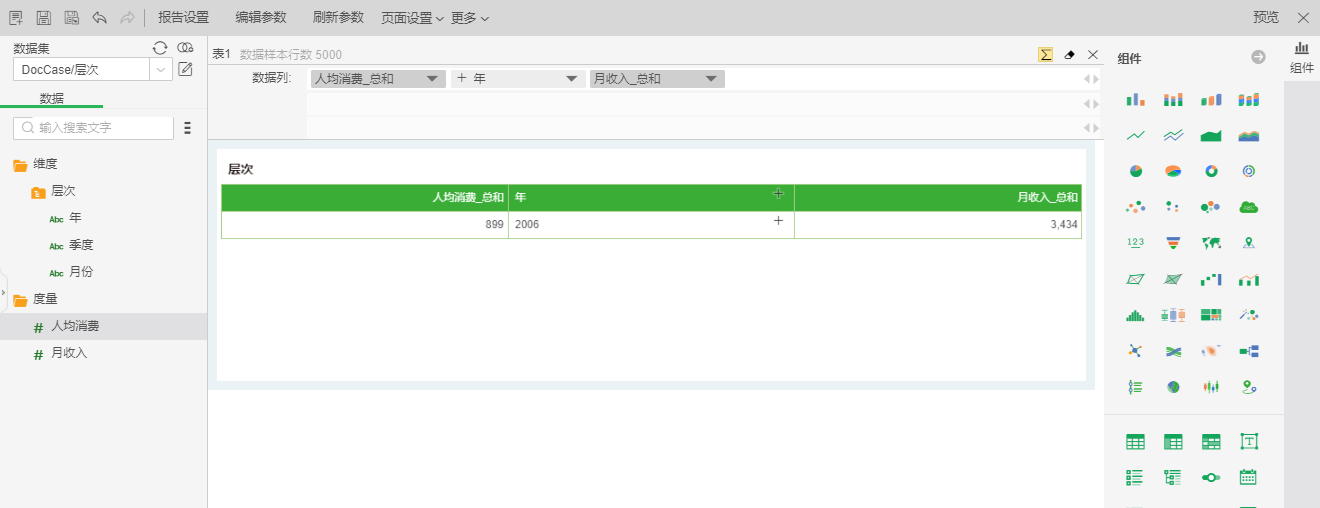Clear table bindings with eraser icon
Image resolution: width=1320 pixels, height=508 pixels.
click(x=1069, y=55)
